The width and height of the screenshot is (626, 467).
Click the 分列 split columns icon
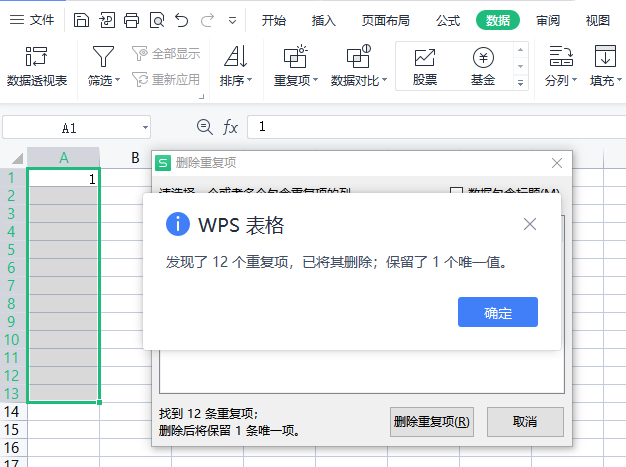coord(561,56)
